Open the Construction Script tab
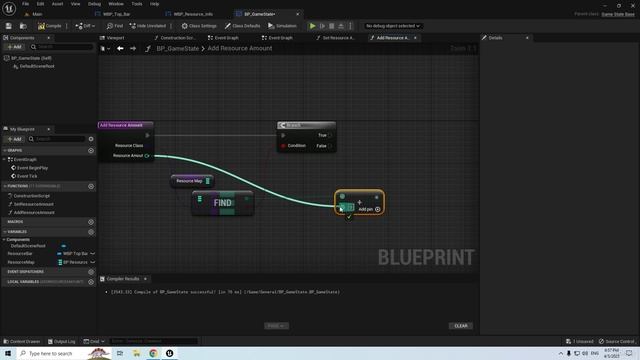640x360 pixels. click(x=177, y=38)
